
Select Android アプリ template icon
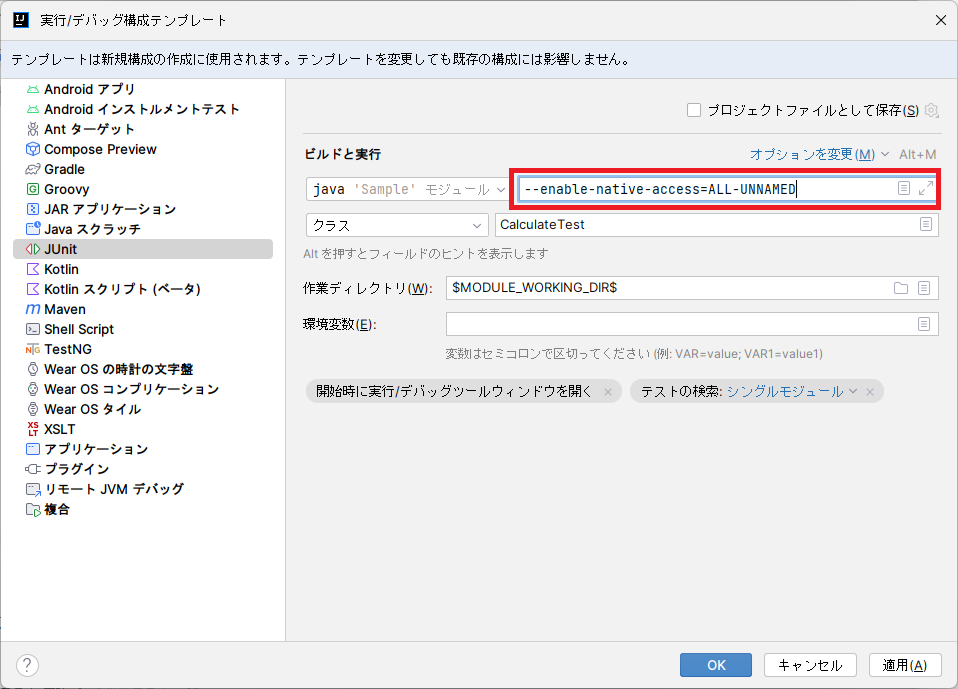(x=33, y=89)
